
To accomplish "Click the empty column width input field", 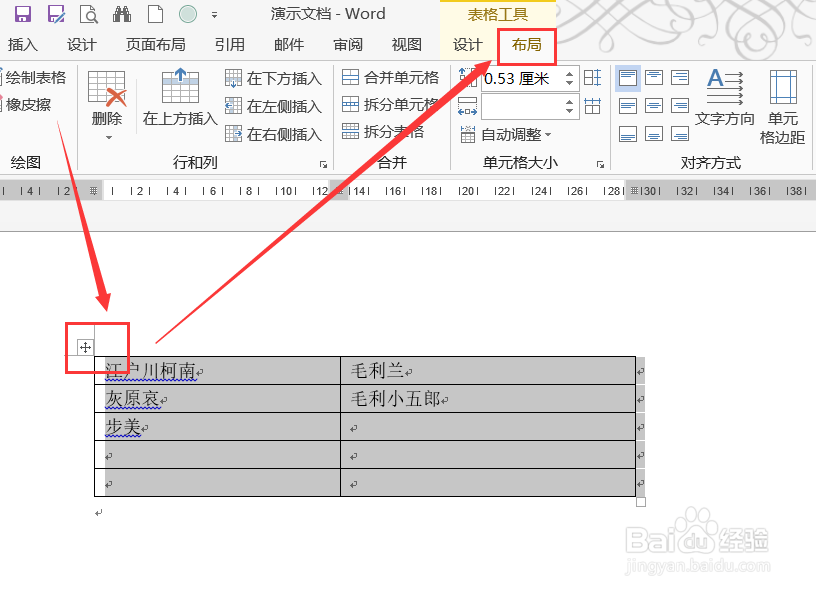I will [x=522, y=107].
